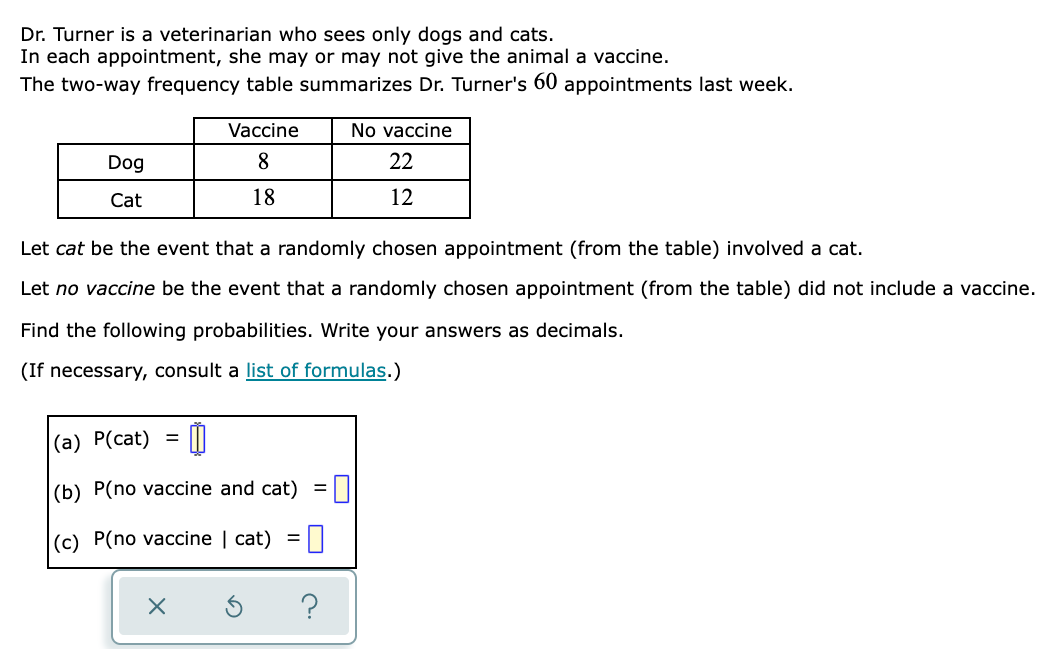Click the No vaccine column header
This screenshot has height=649, width=1061.
400,130
